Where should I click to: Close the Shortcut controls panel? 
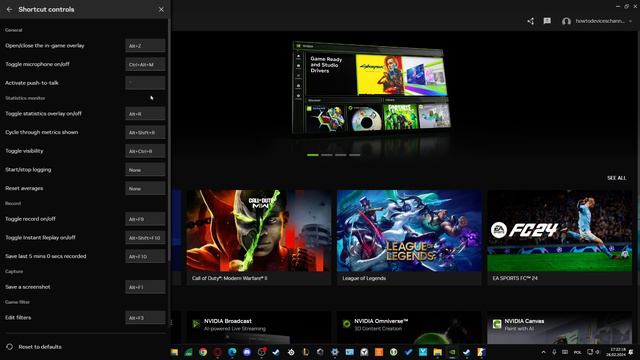pyautogui.click(x=161, y=9)
